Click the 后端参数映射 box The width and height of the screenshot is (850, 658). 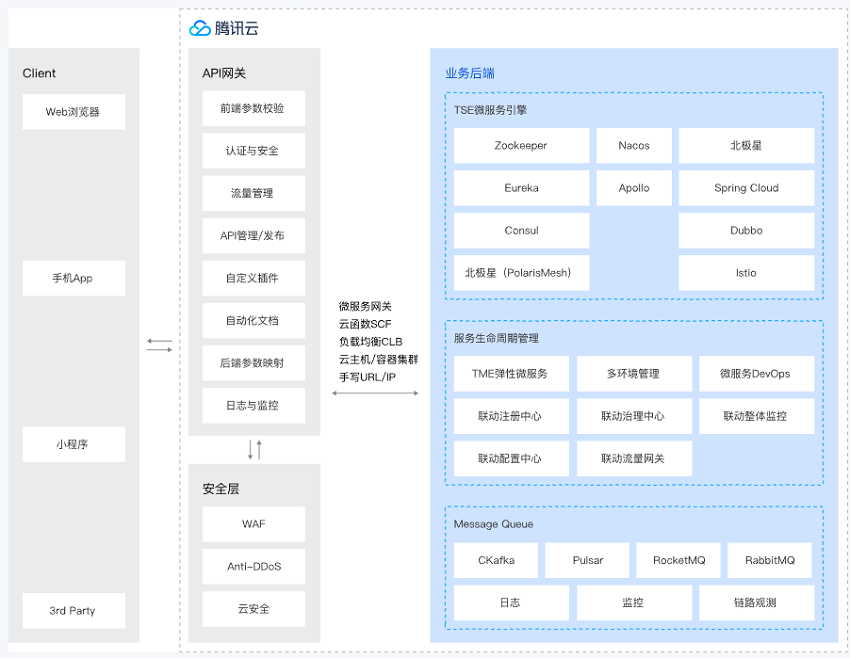[x=254, y=363]
